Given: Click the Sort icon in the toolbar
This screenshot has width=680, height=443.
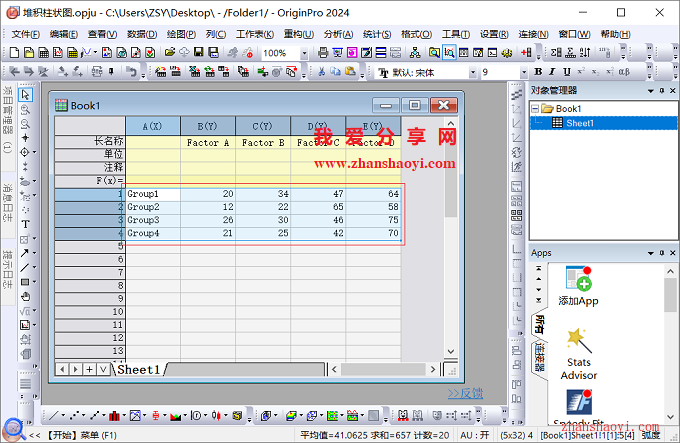Looking at the screenshot, I should [585, 53].
